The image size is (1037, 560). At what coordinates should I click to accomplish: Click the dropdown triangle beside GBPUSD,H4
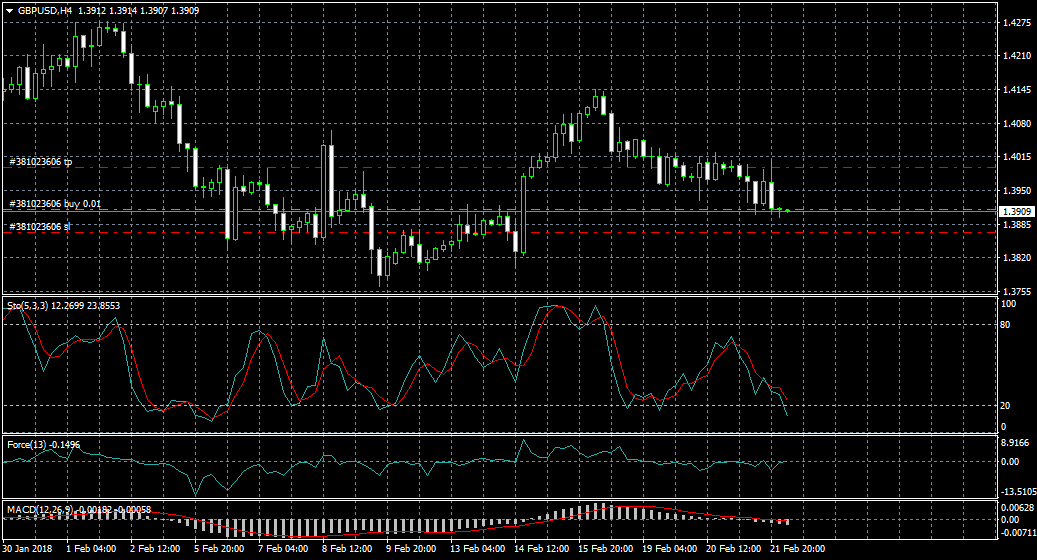tap(9, 10)
